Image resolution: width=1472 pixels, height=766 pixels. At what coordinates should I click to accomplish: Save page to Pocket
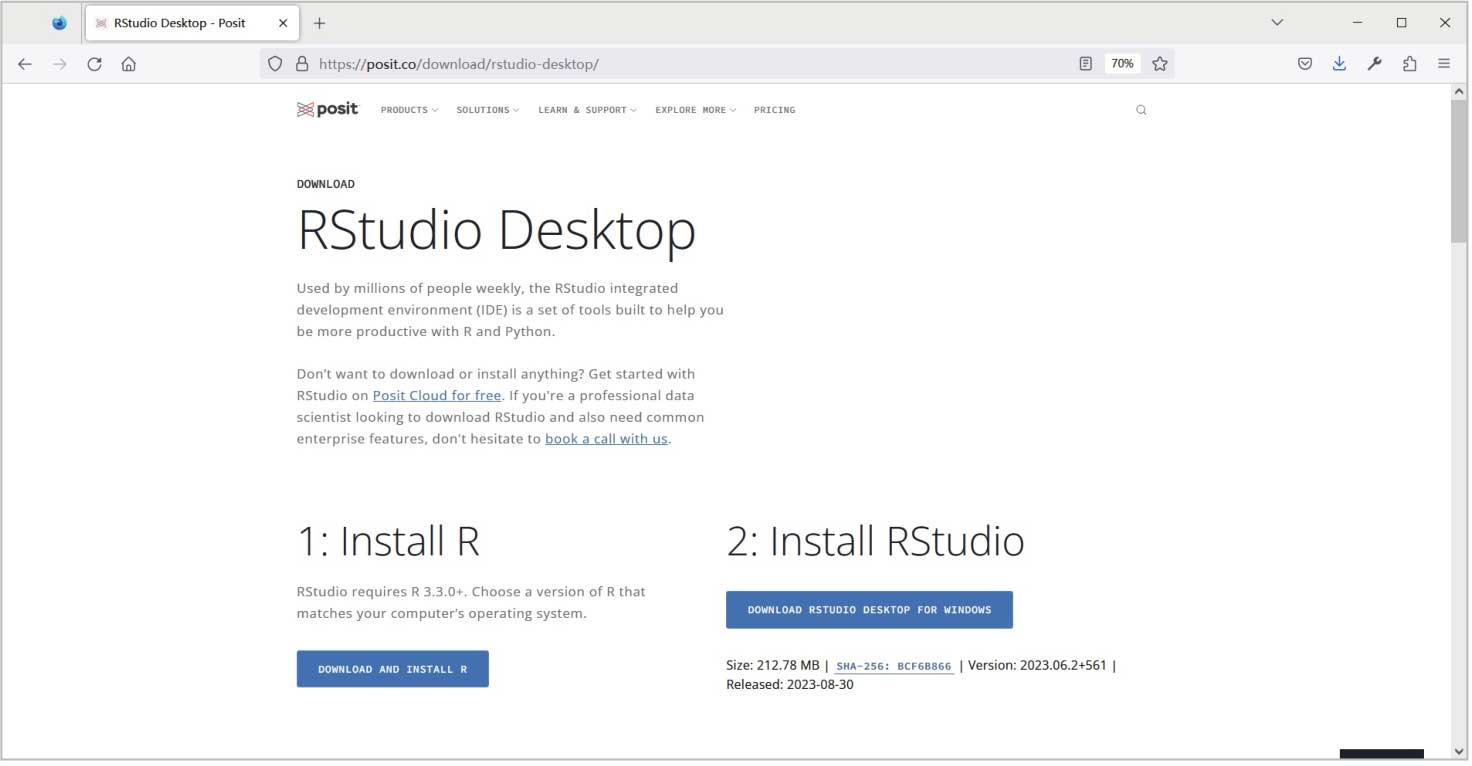tap(1305, 64)
